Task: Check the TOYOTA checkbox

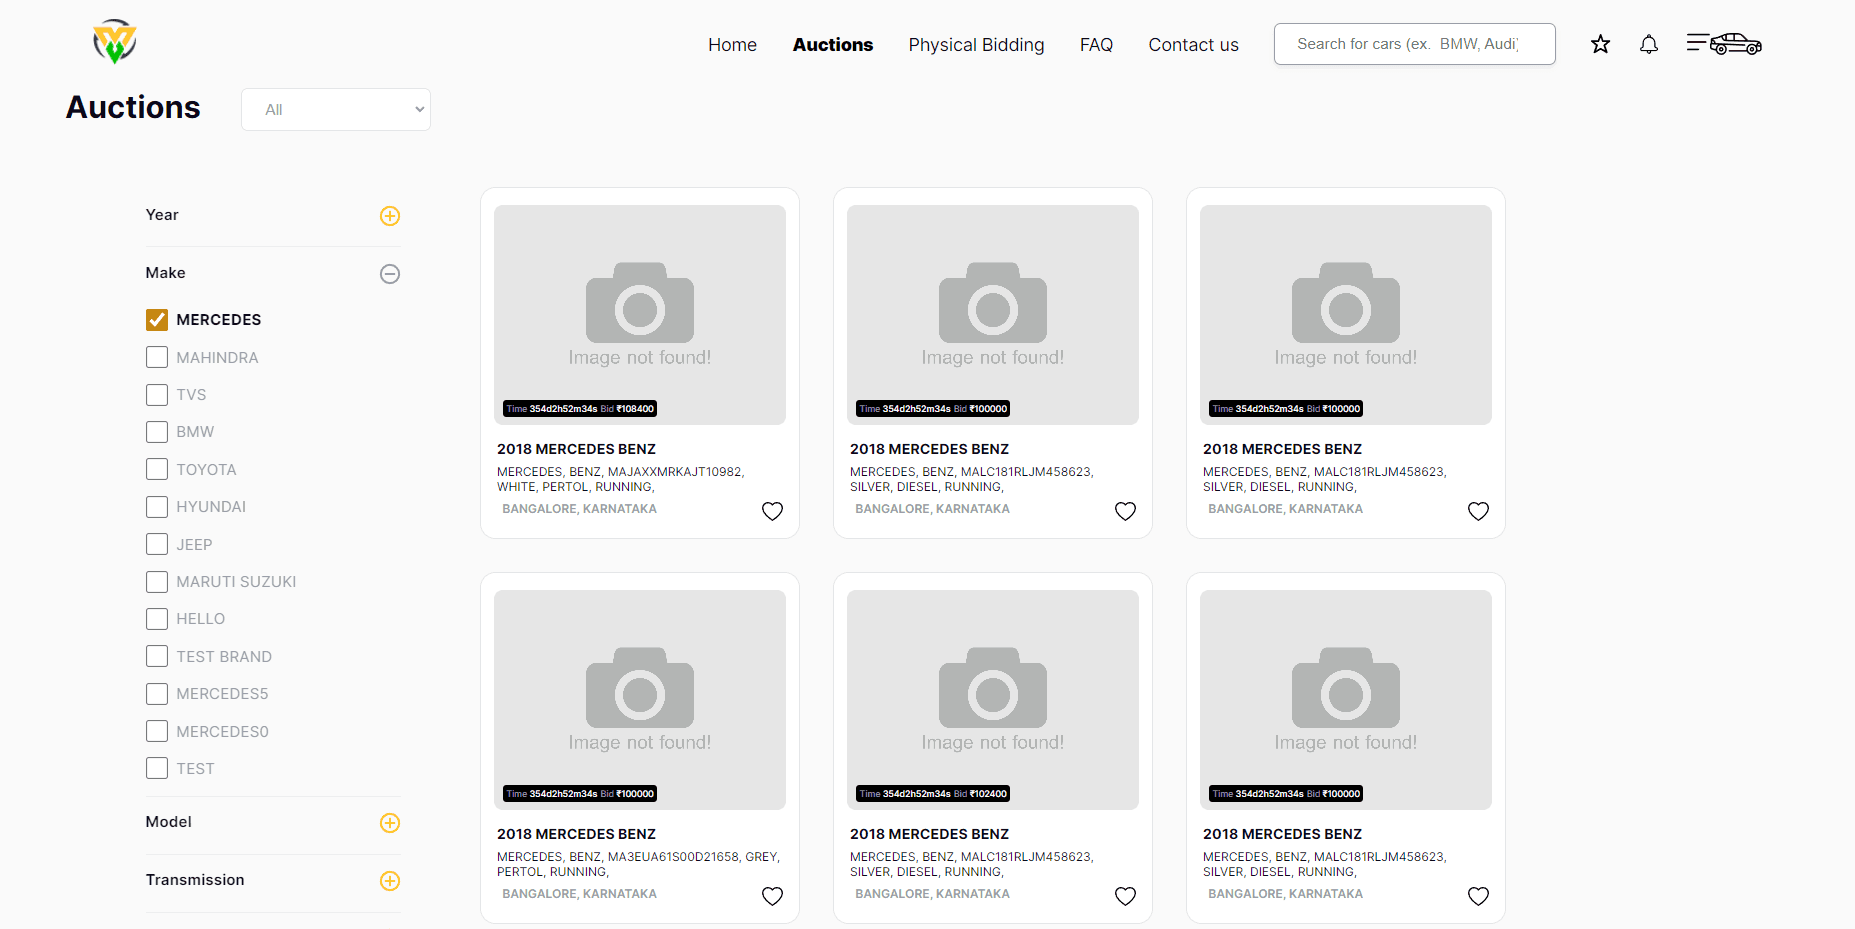Action: coord(157,469)
